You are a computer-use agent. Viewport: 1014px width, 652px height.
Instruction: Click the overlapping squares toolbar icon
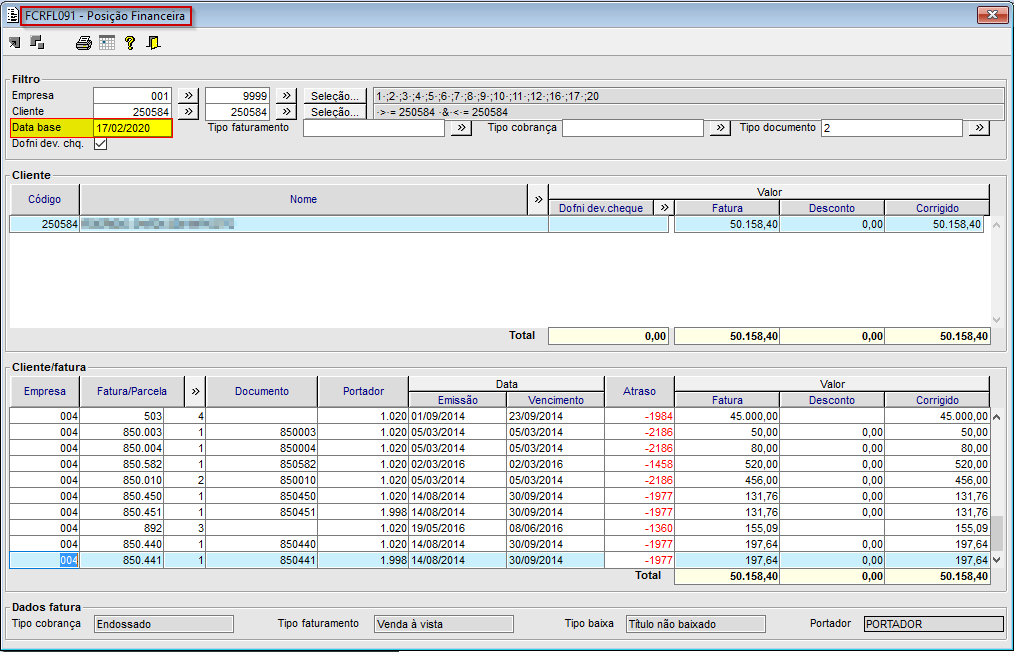pyautogui.click(x=38, y=43)
